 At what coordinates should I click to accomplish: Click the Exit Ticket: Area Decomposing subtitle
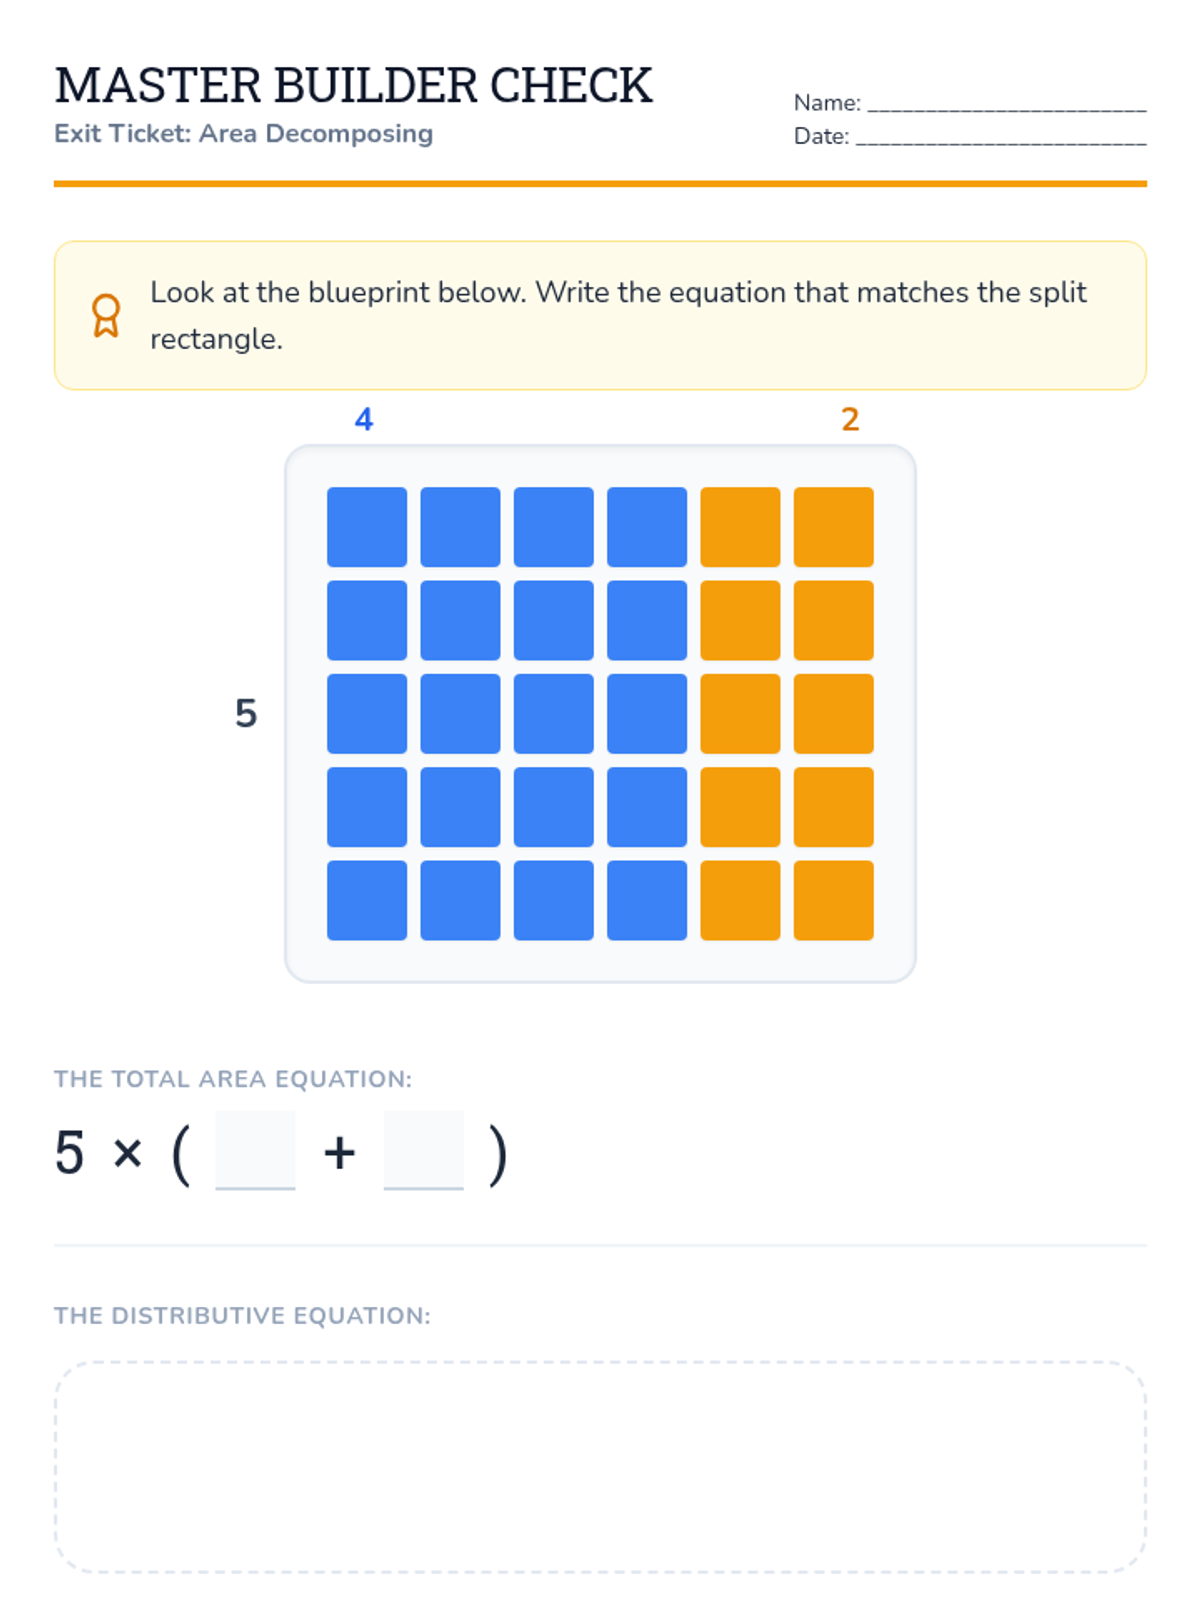pyautogui.click(x=243, y=134)
